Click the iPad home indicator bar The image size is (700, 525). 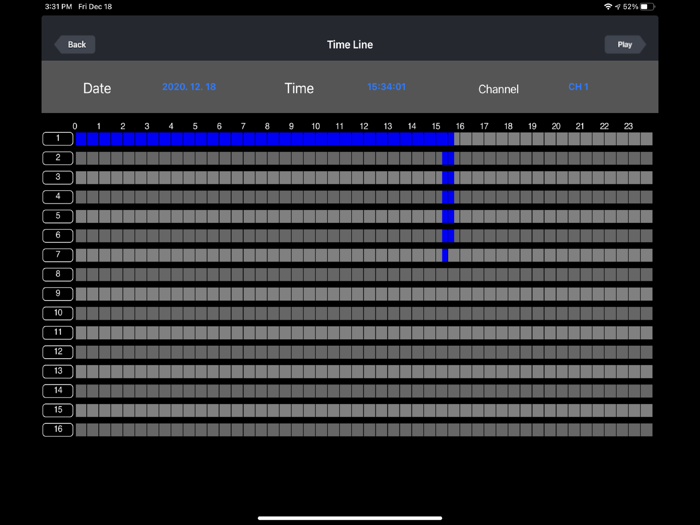(350, 518)
